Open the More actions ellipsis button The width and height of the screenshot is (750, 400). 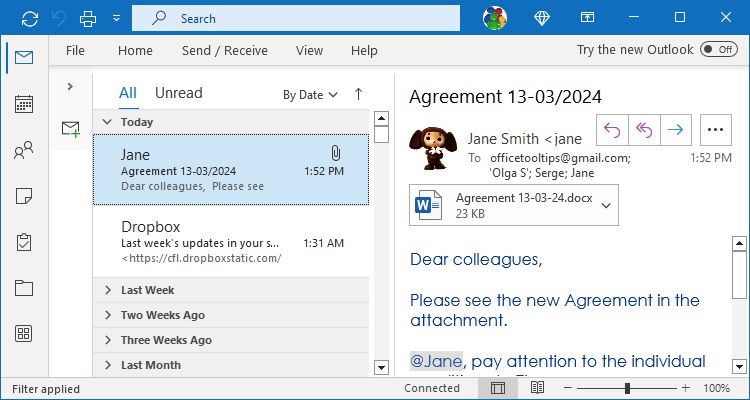tap(716, 130)
